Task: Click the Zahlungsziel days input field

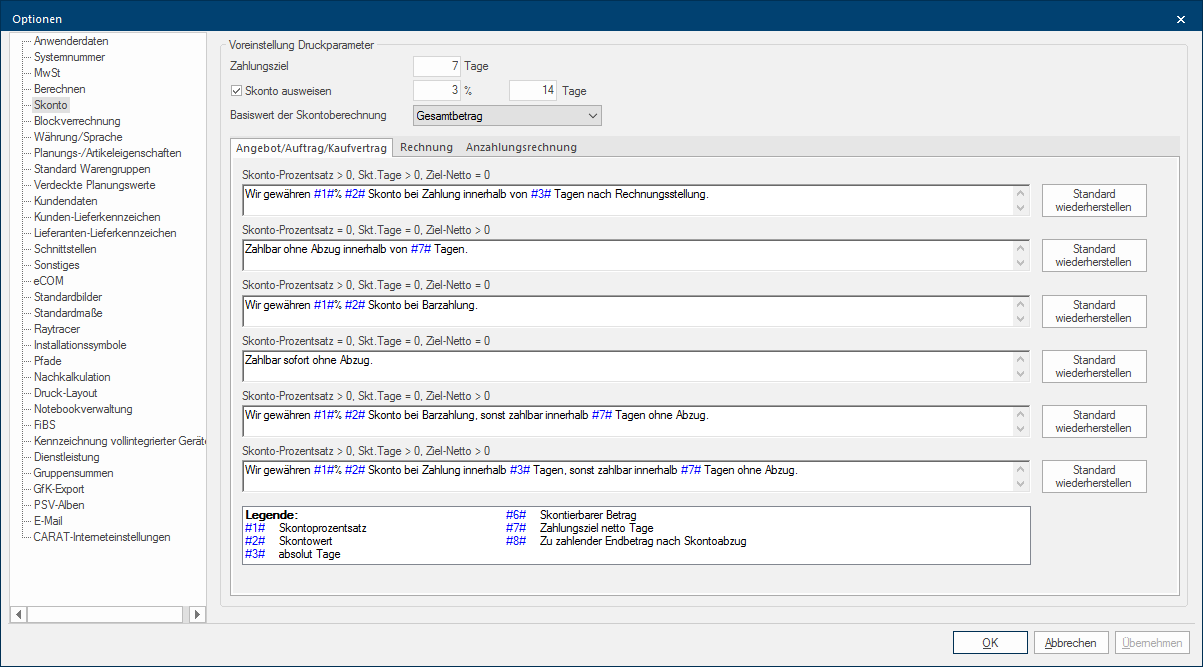Action: (437, 66)
